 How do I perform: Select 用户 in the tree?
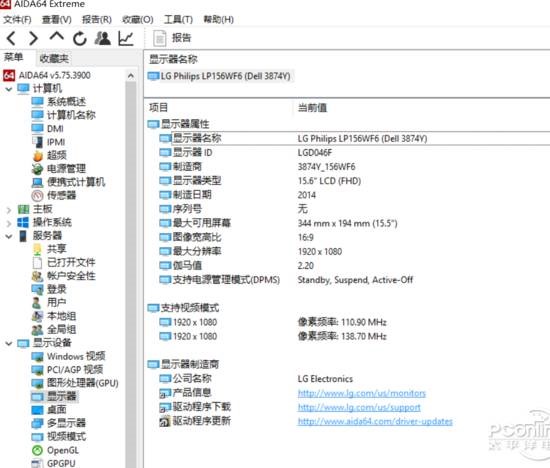point(49,302)
